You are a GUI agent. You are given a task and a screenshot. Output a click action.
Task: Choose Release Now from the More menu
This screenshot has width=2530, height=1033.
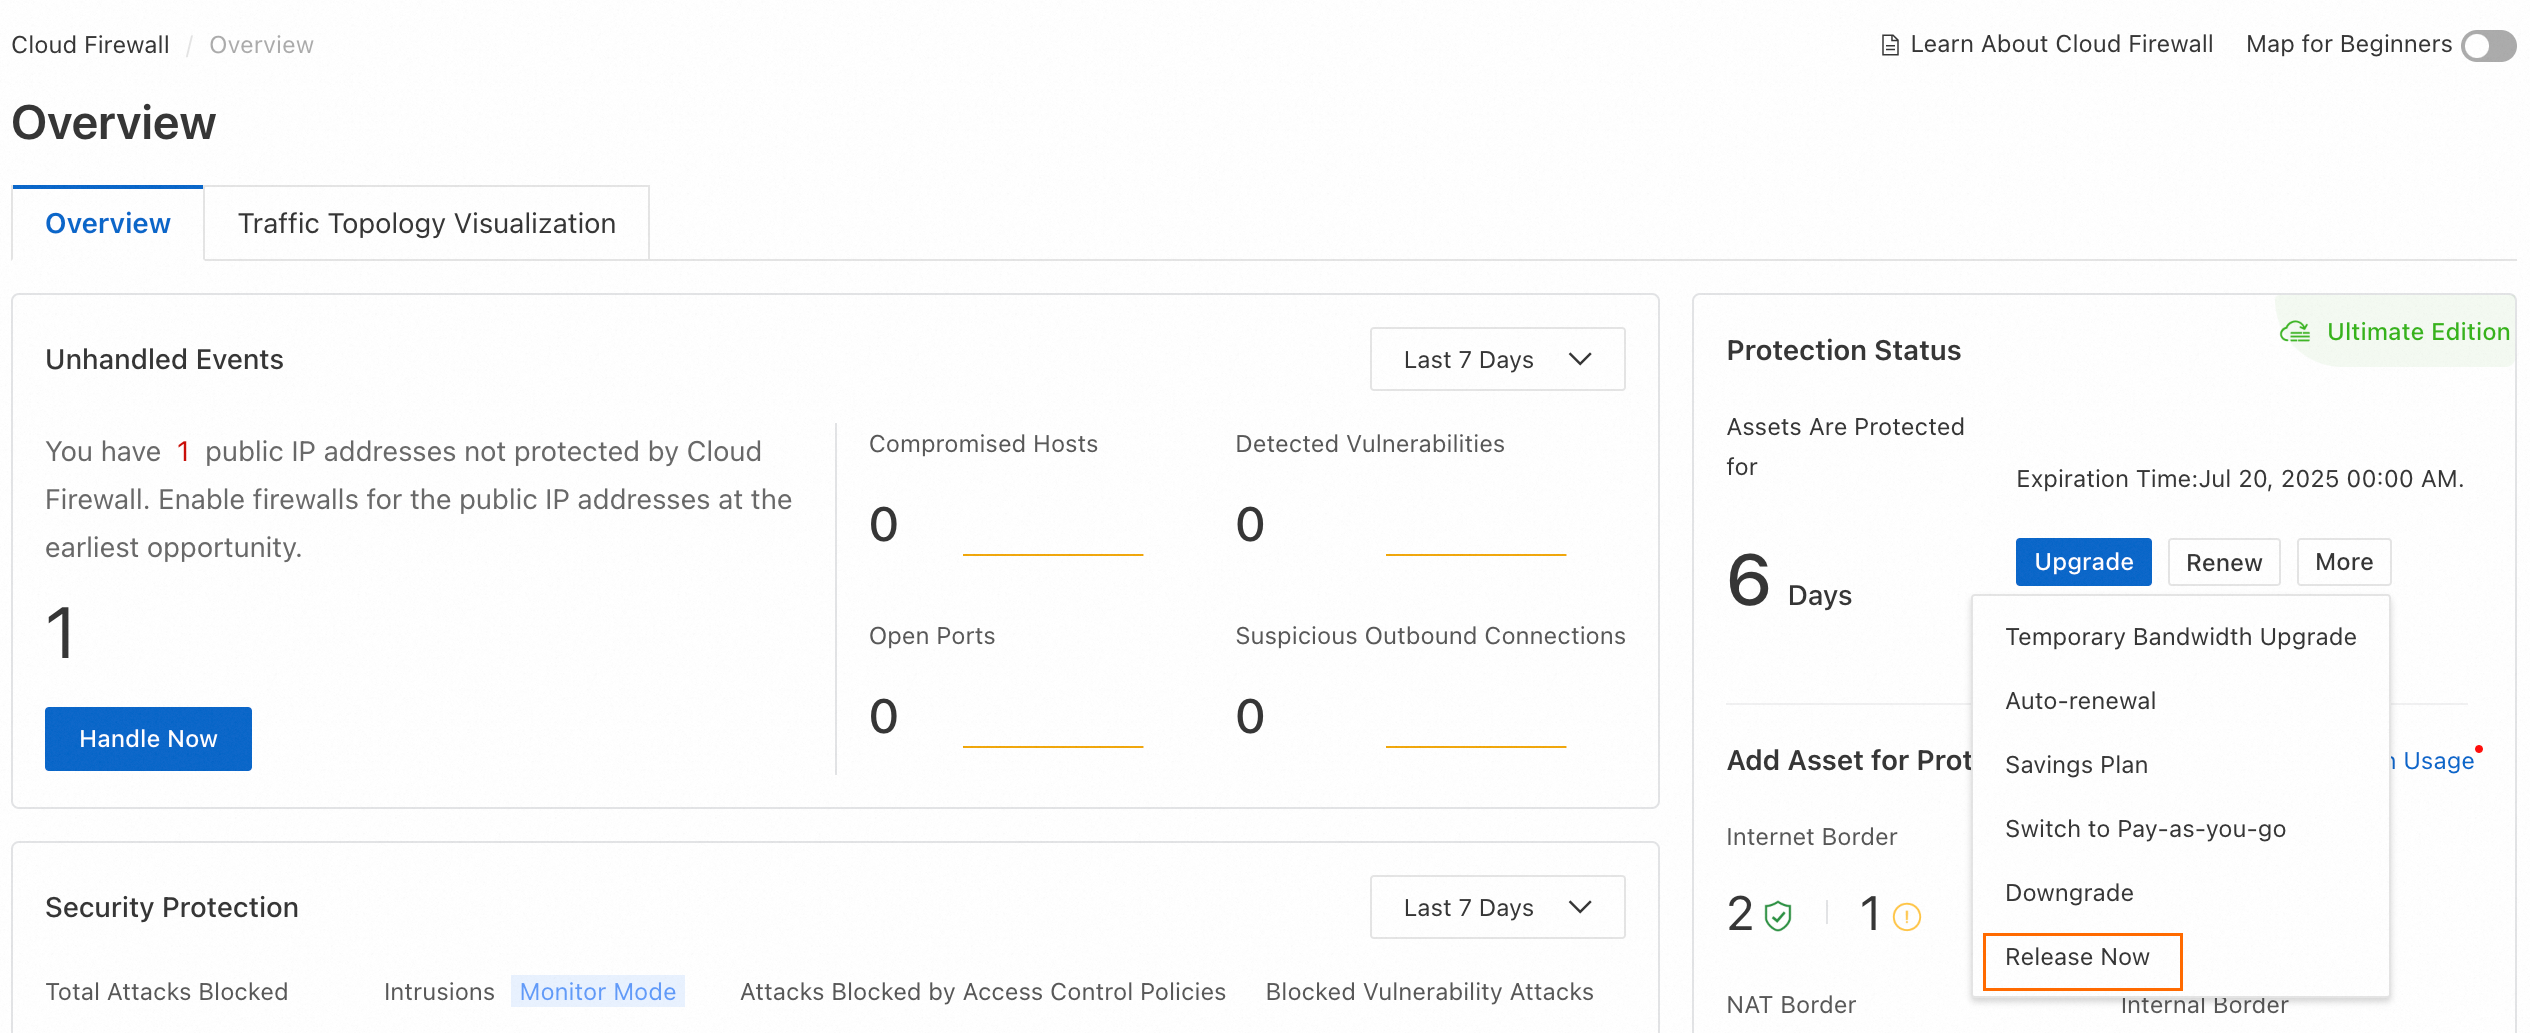coord(2077,957)
